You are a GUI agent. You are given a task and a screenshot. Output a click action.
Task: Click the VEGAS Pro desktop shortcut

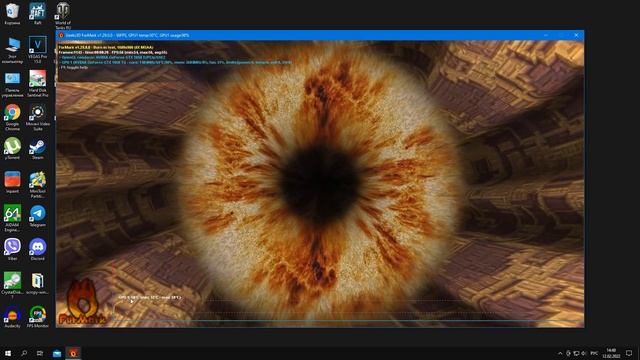pos(38,50)
